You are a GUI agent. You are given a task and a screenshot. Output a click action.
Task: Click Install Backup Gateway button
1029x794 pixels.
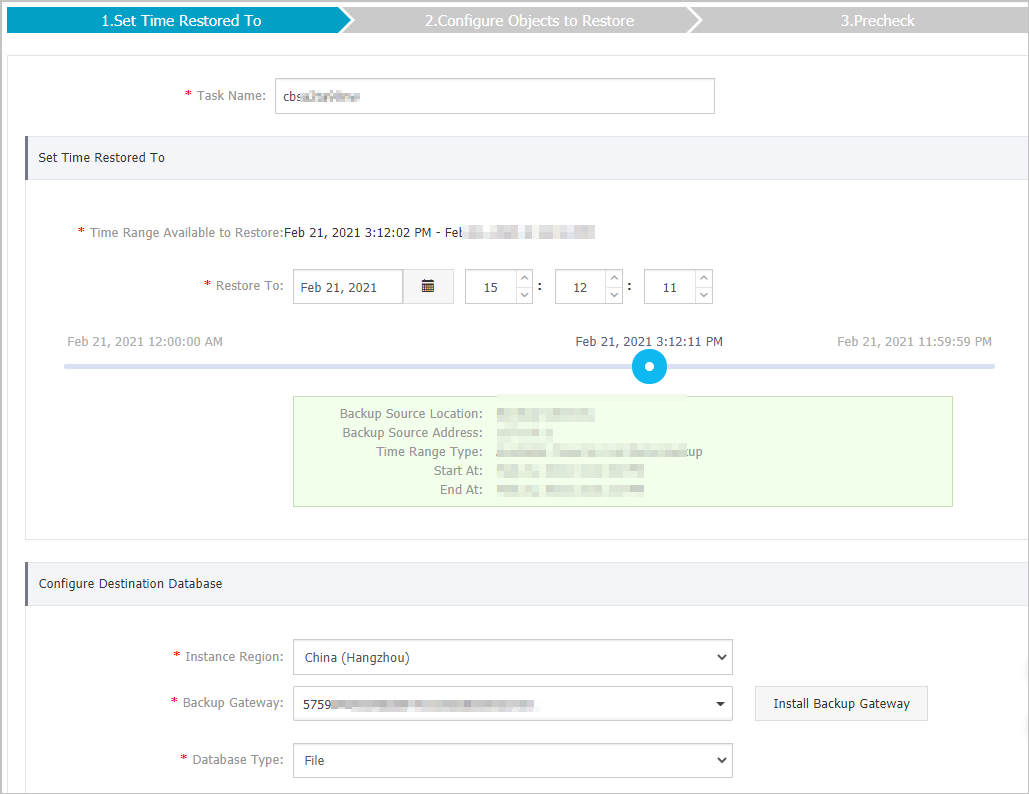tap(841, 703)
